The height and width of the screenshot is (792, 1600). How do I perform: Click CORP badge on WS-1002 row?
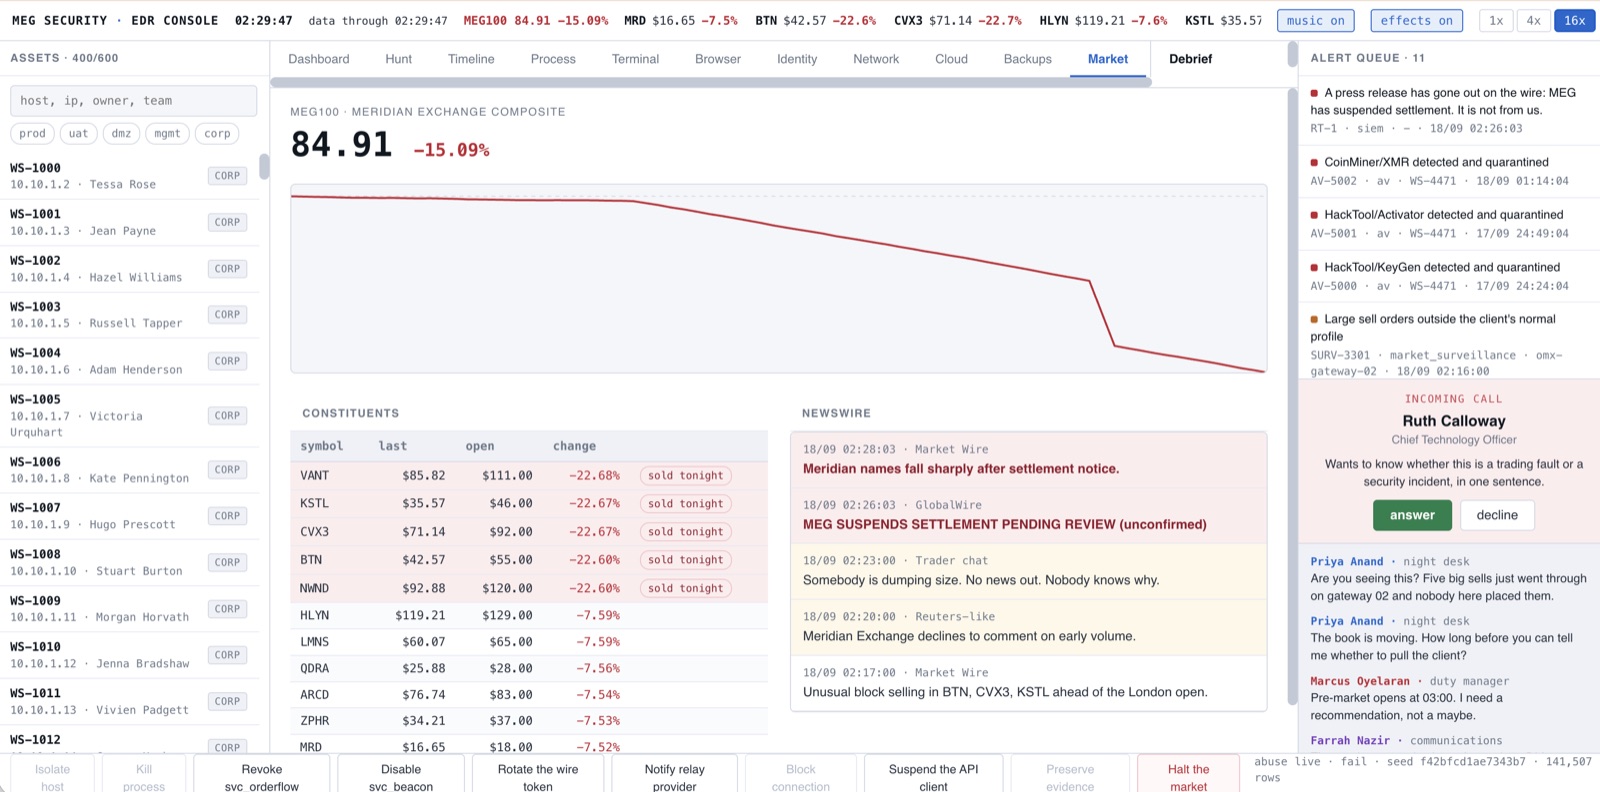(227, 268)
